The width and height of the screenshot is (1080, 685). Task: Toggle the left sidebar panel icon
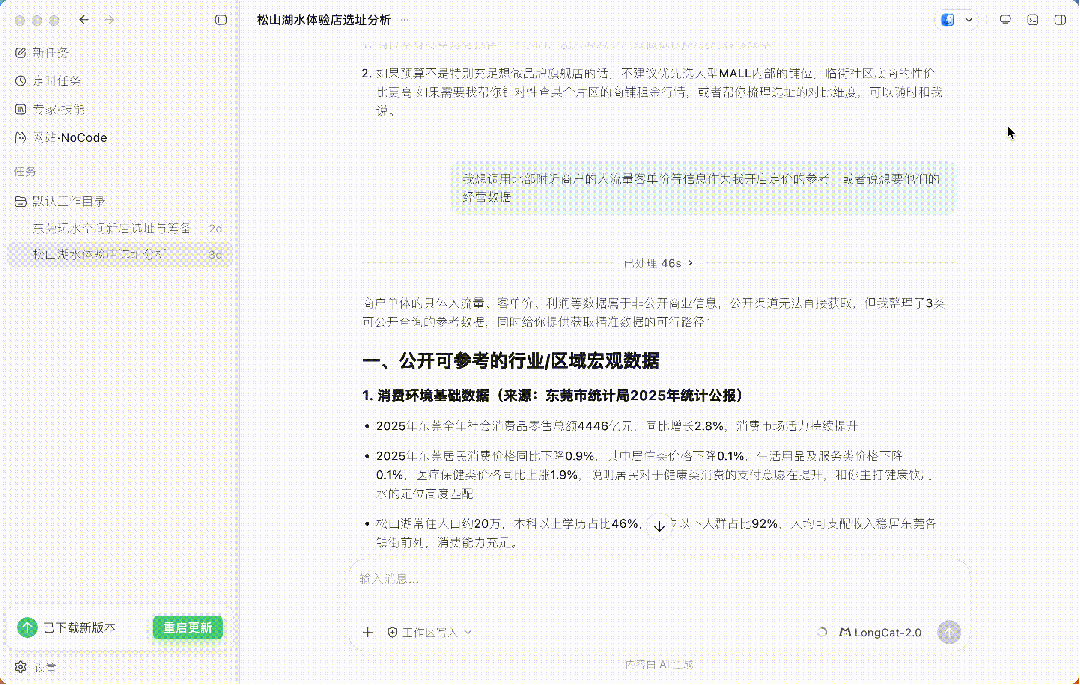pos(220,20)
